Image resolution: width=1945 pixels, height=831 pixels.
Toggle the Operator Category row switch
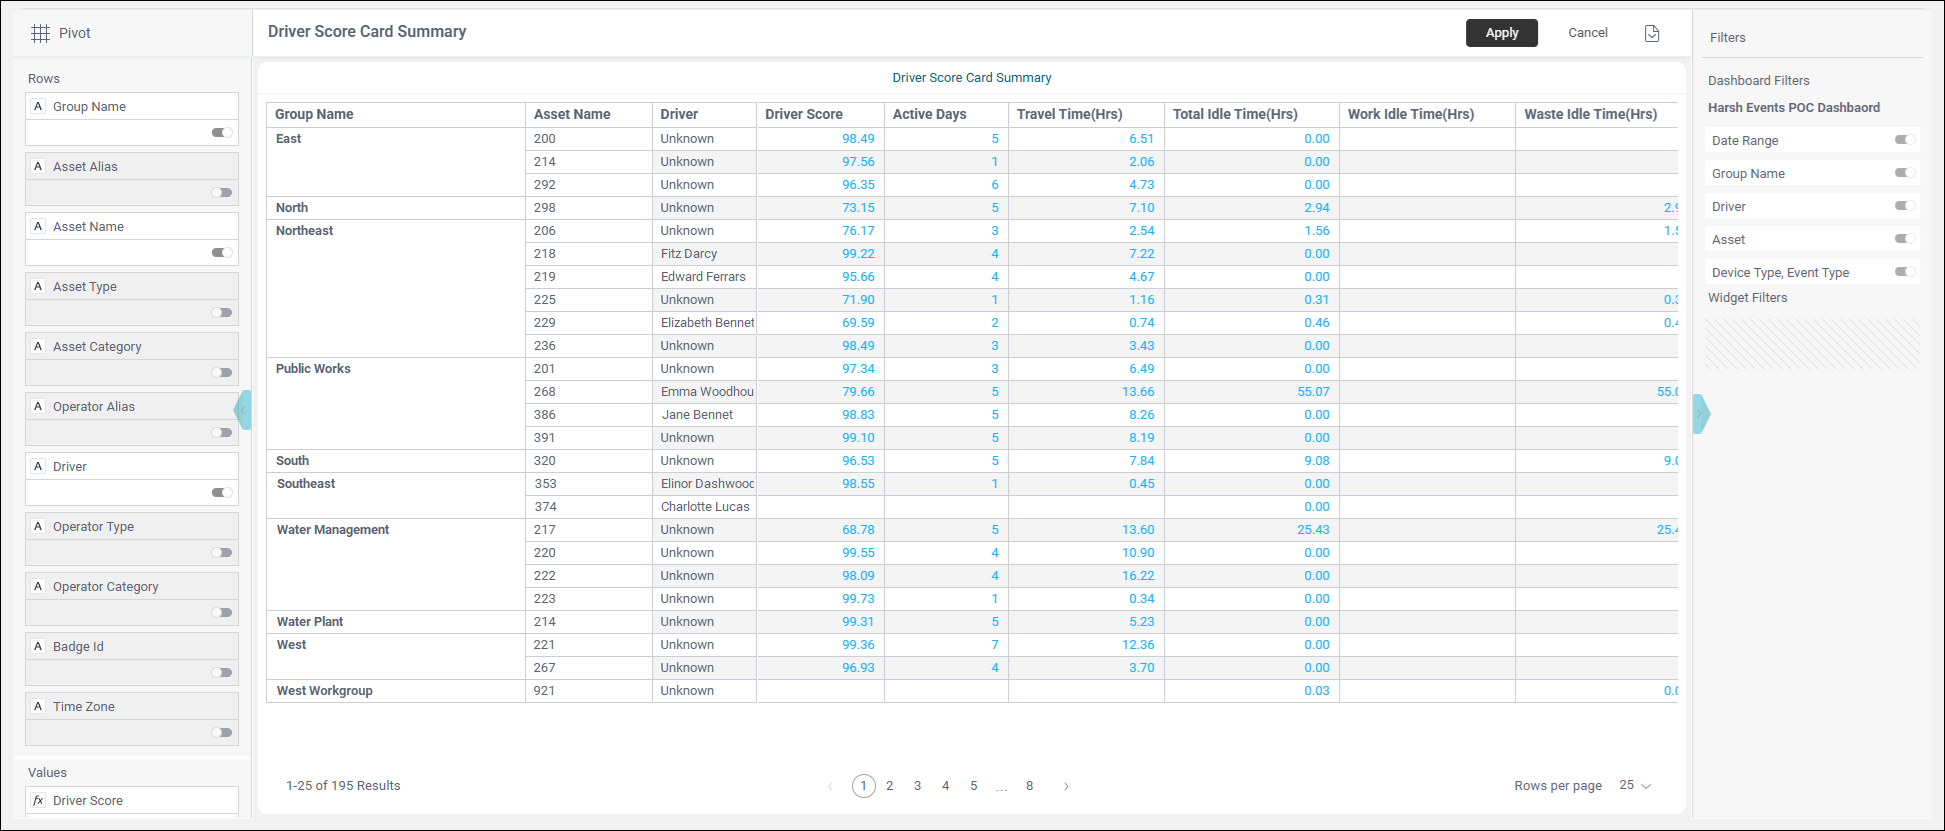click(222, 612)
